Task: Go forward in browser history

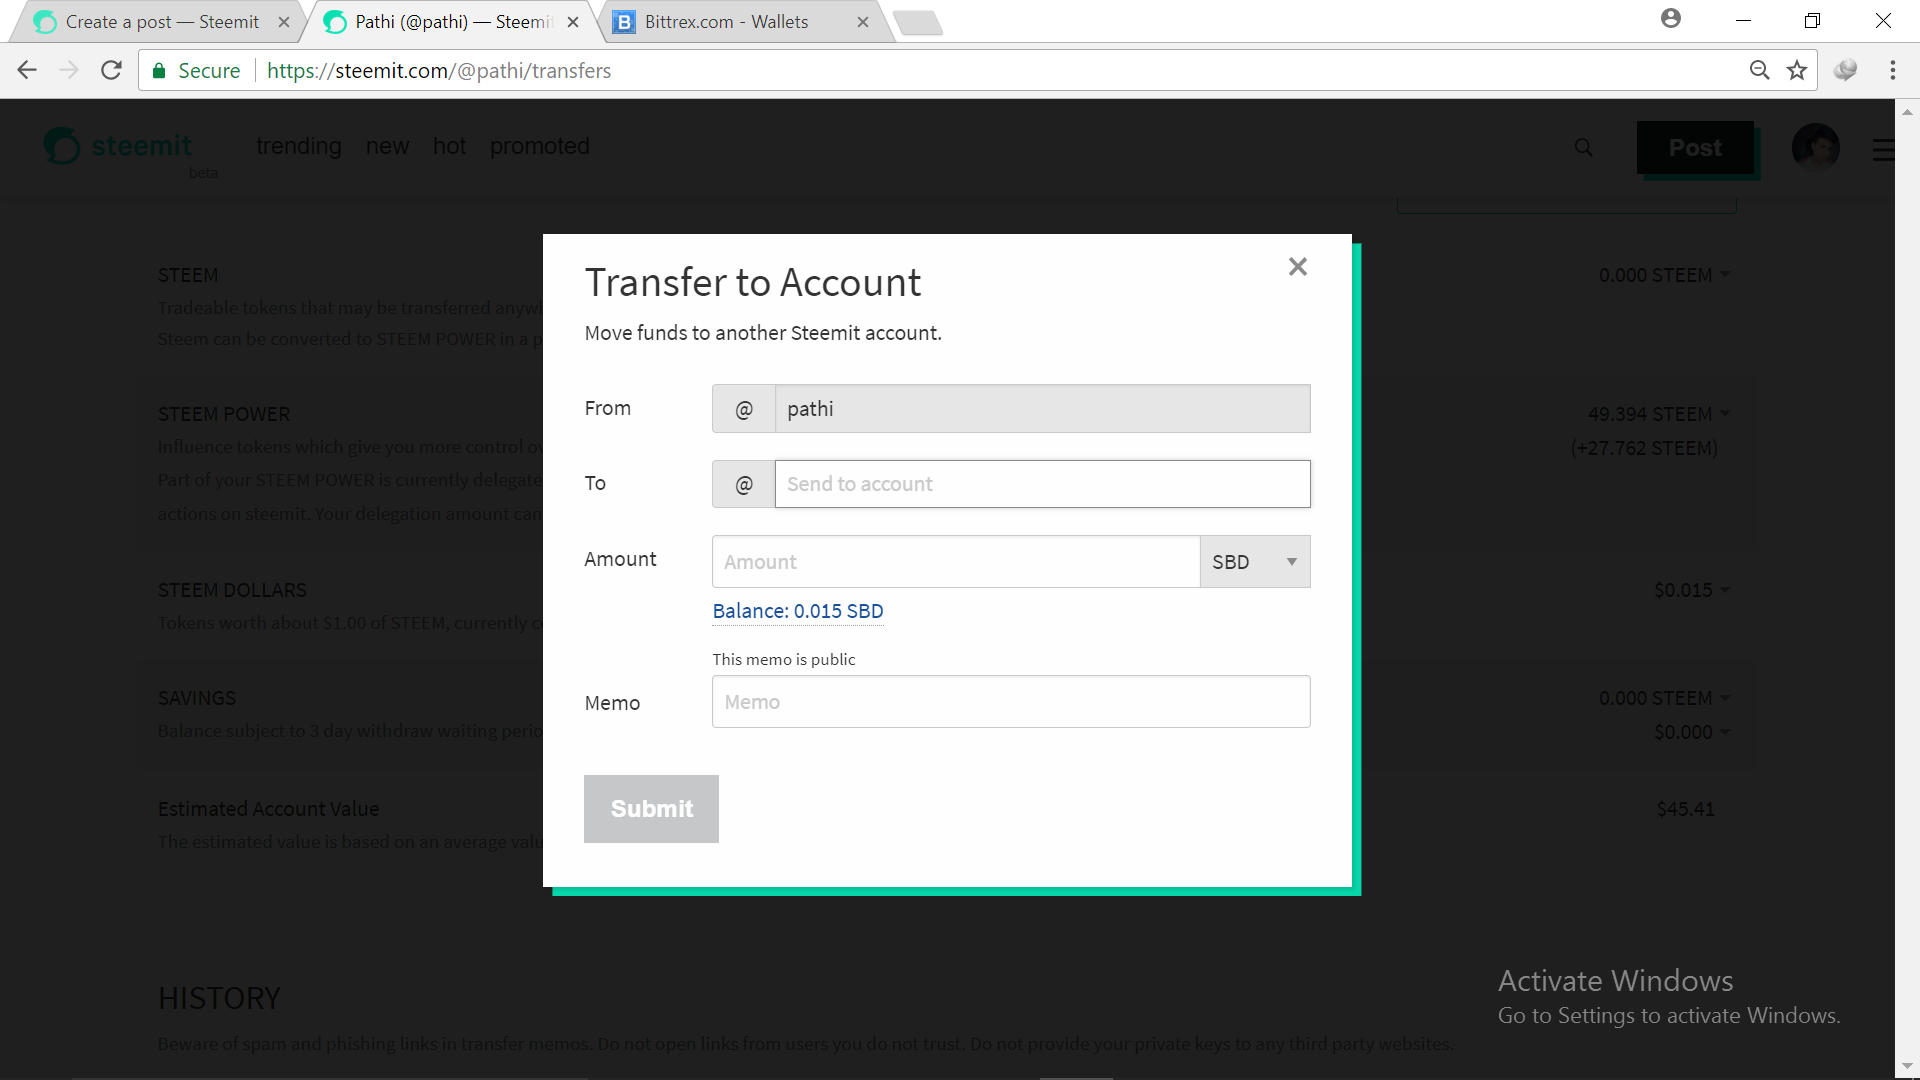Action: pos(69,70)
